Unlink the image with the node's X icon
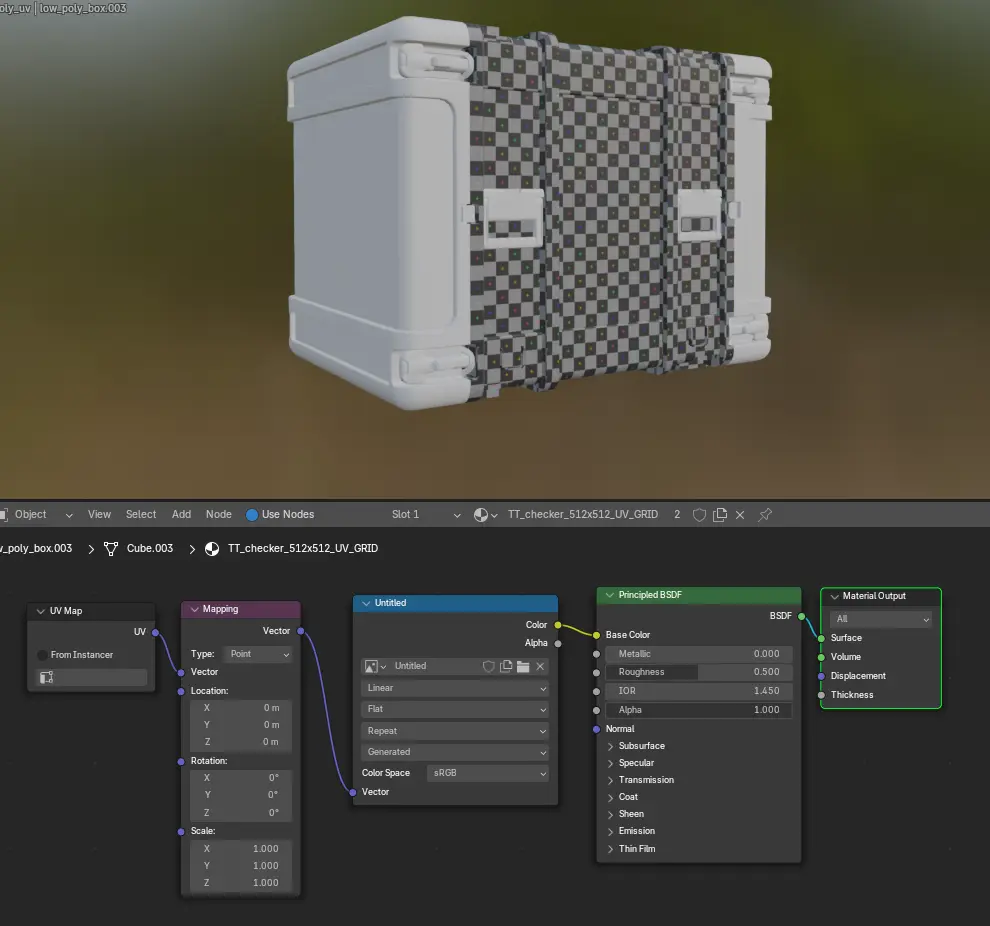The height and width of the screenshot is (926, 990). tap(540, 666)
